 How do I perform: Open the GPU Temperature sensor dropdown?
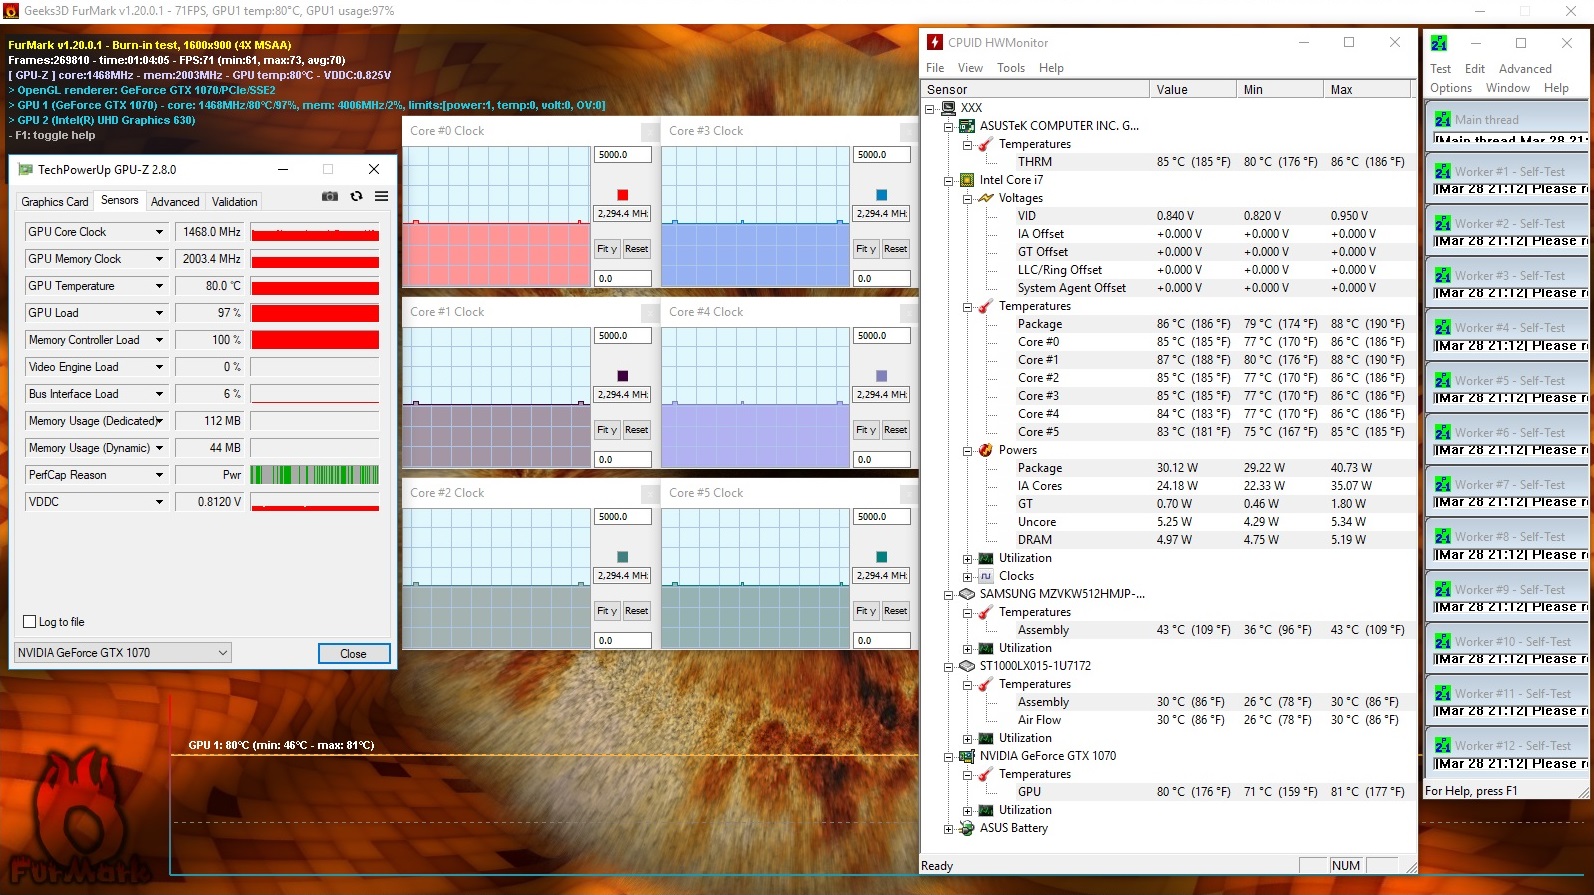159,286
